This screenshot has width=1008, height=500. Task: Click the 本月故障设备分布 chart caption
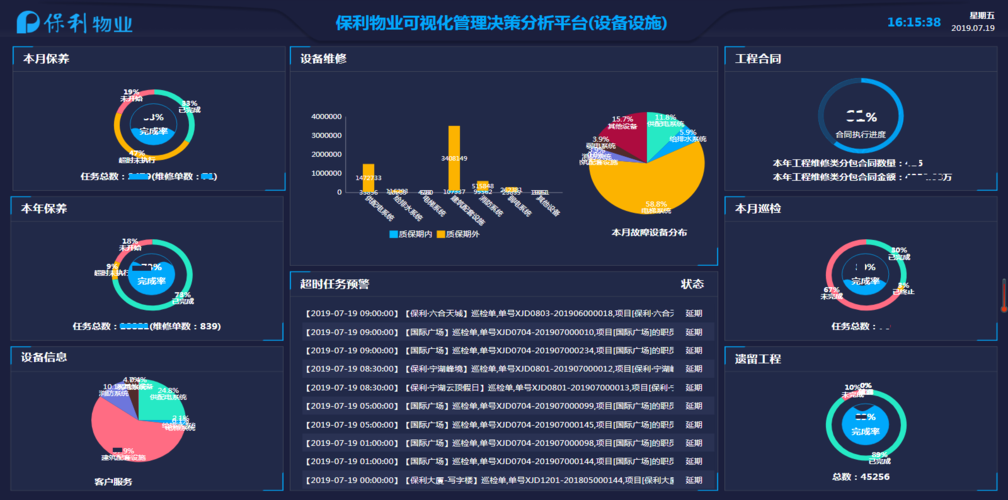pos(648,232)
